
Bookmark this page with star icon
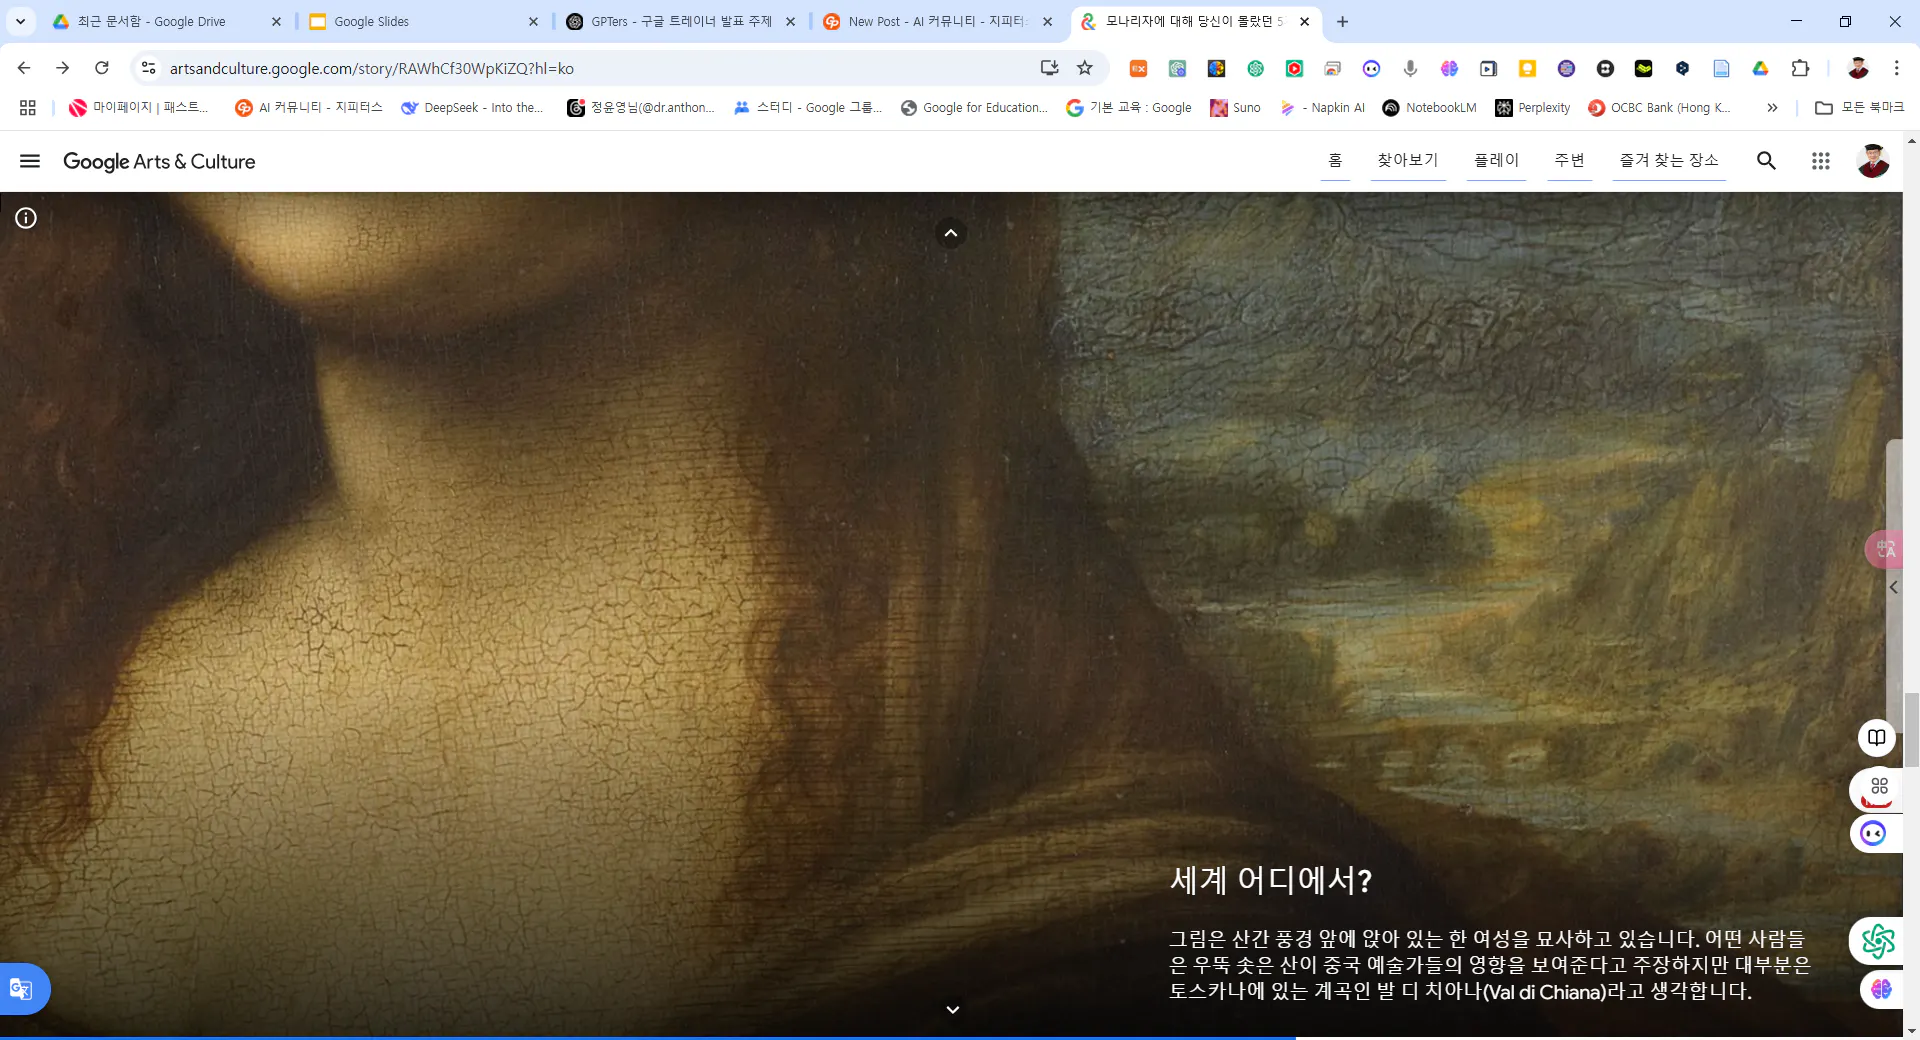1085,68
